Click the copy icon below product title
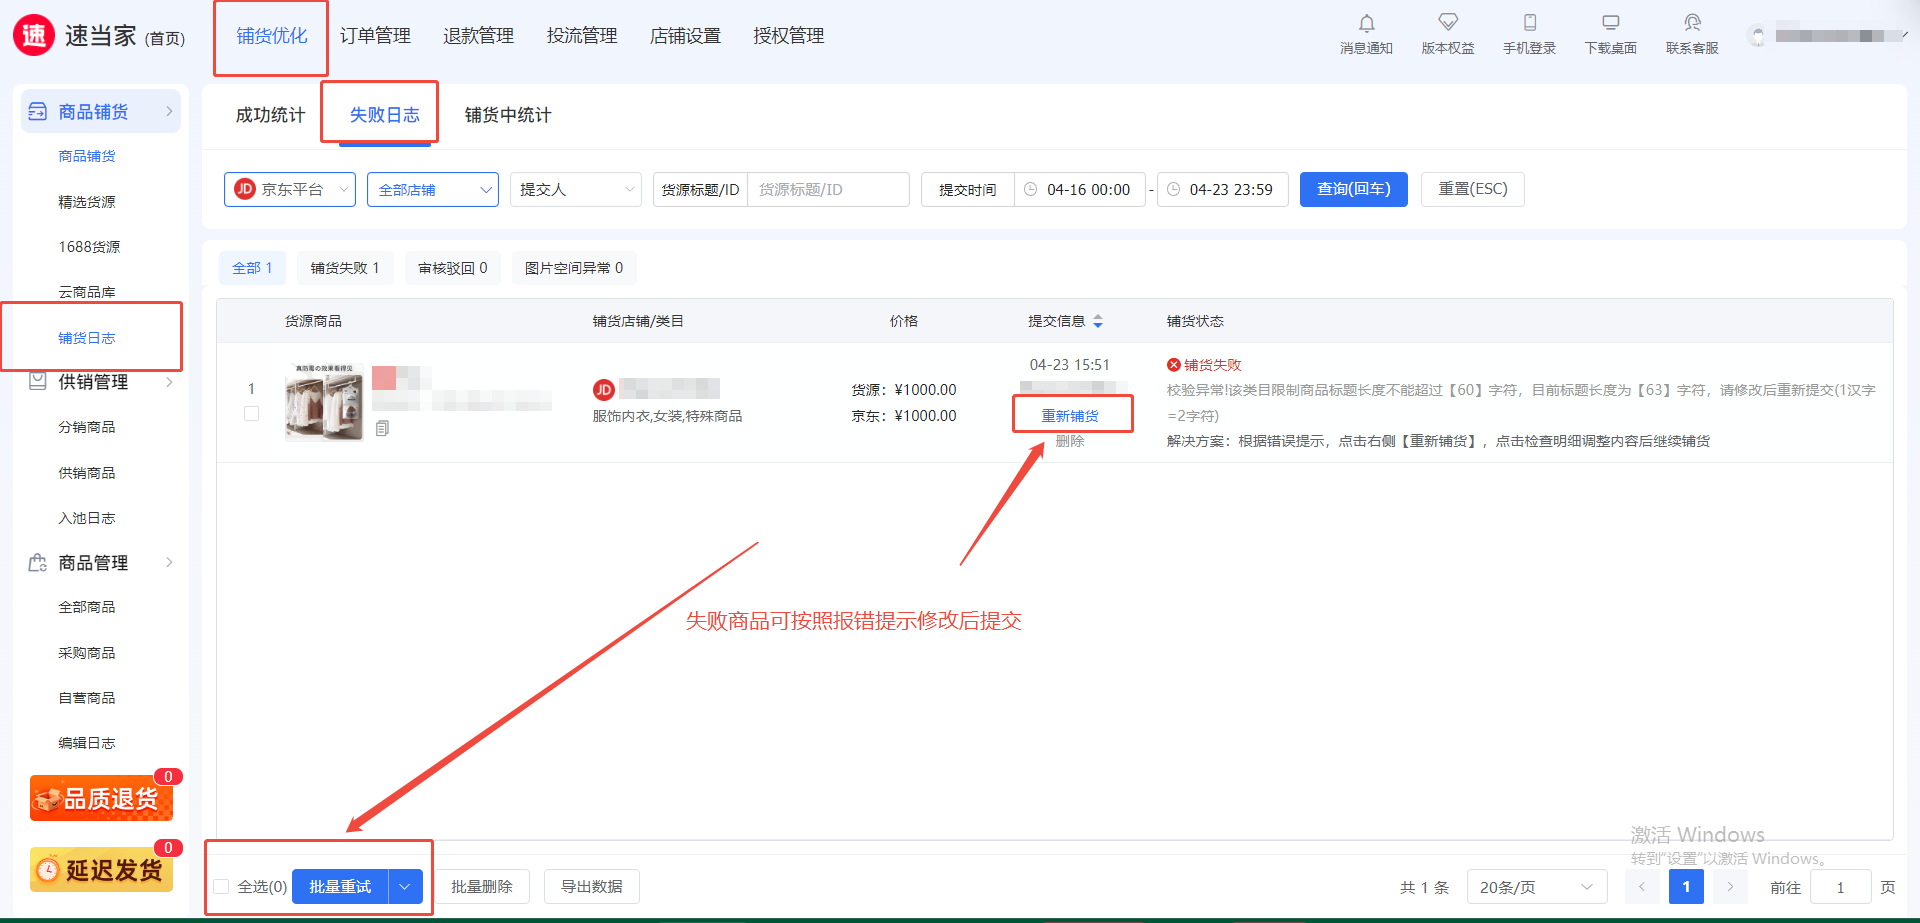The width and height of the screenshot is (1920, 923). click(382, 429)
